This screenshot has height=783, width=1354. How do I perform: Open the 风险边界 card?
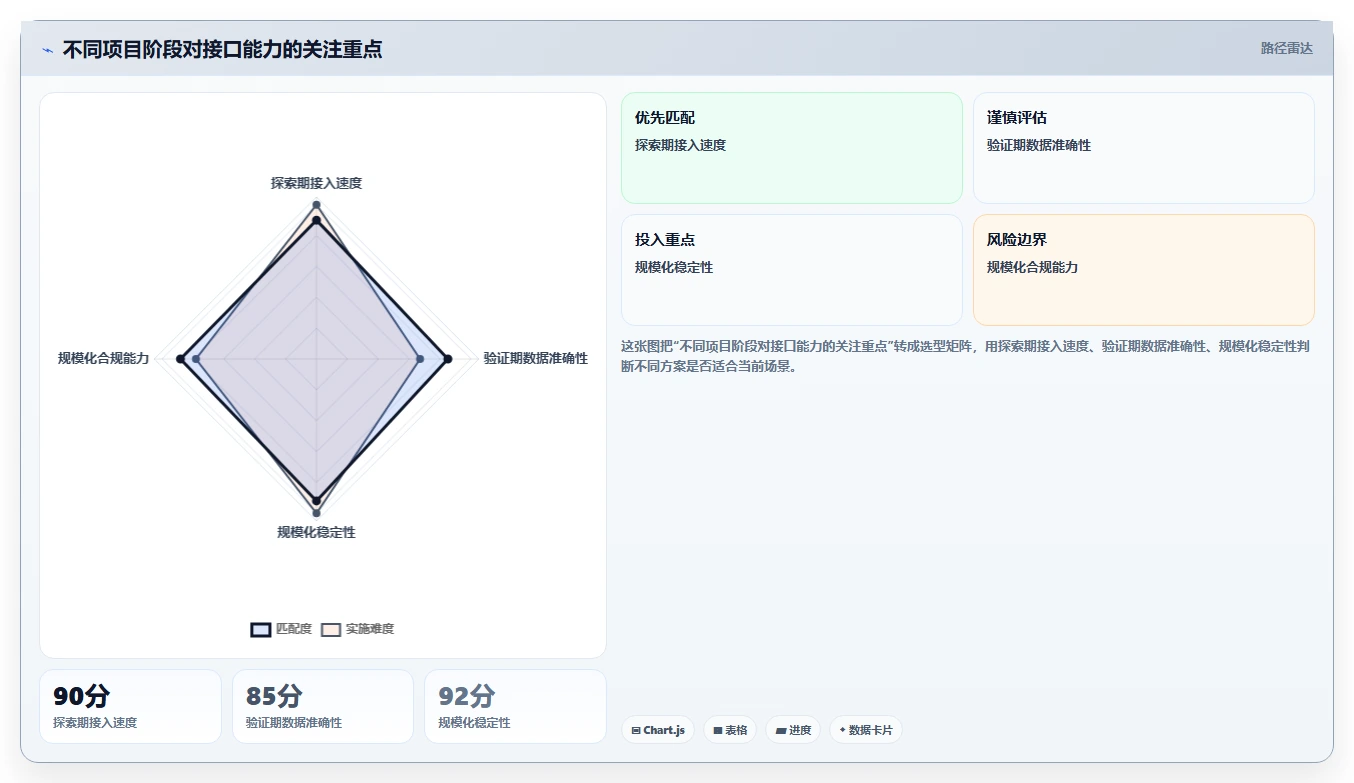[1144, 270]
